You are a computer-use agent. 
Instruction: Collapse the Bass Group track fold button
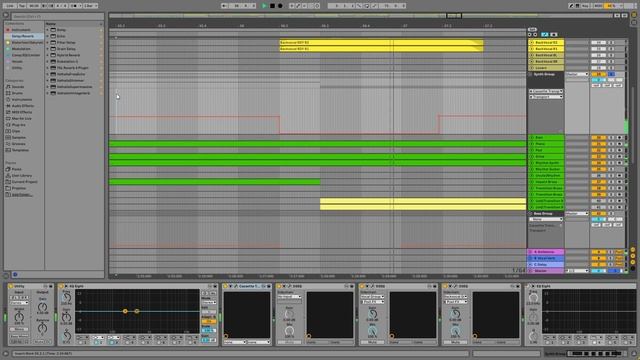click(x=531, y=213)
